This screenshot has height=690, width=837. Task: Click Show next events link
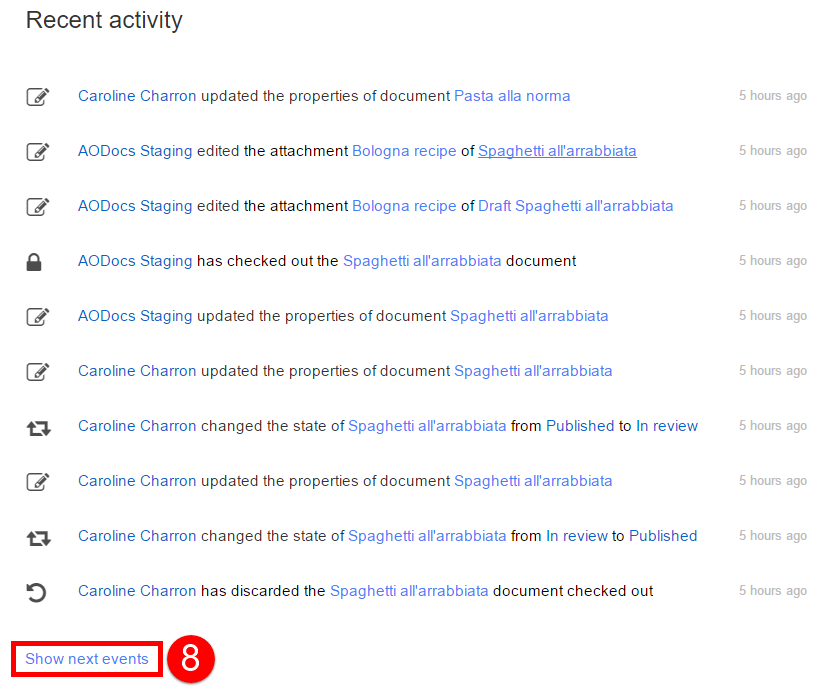87,659
